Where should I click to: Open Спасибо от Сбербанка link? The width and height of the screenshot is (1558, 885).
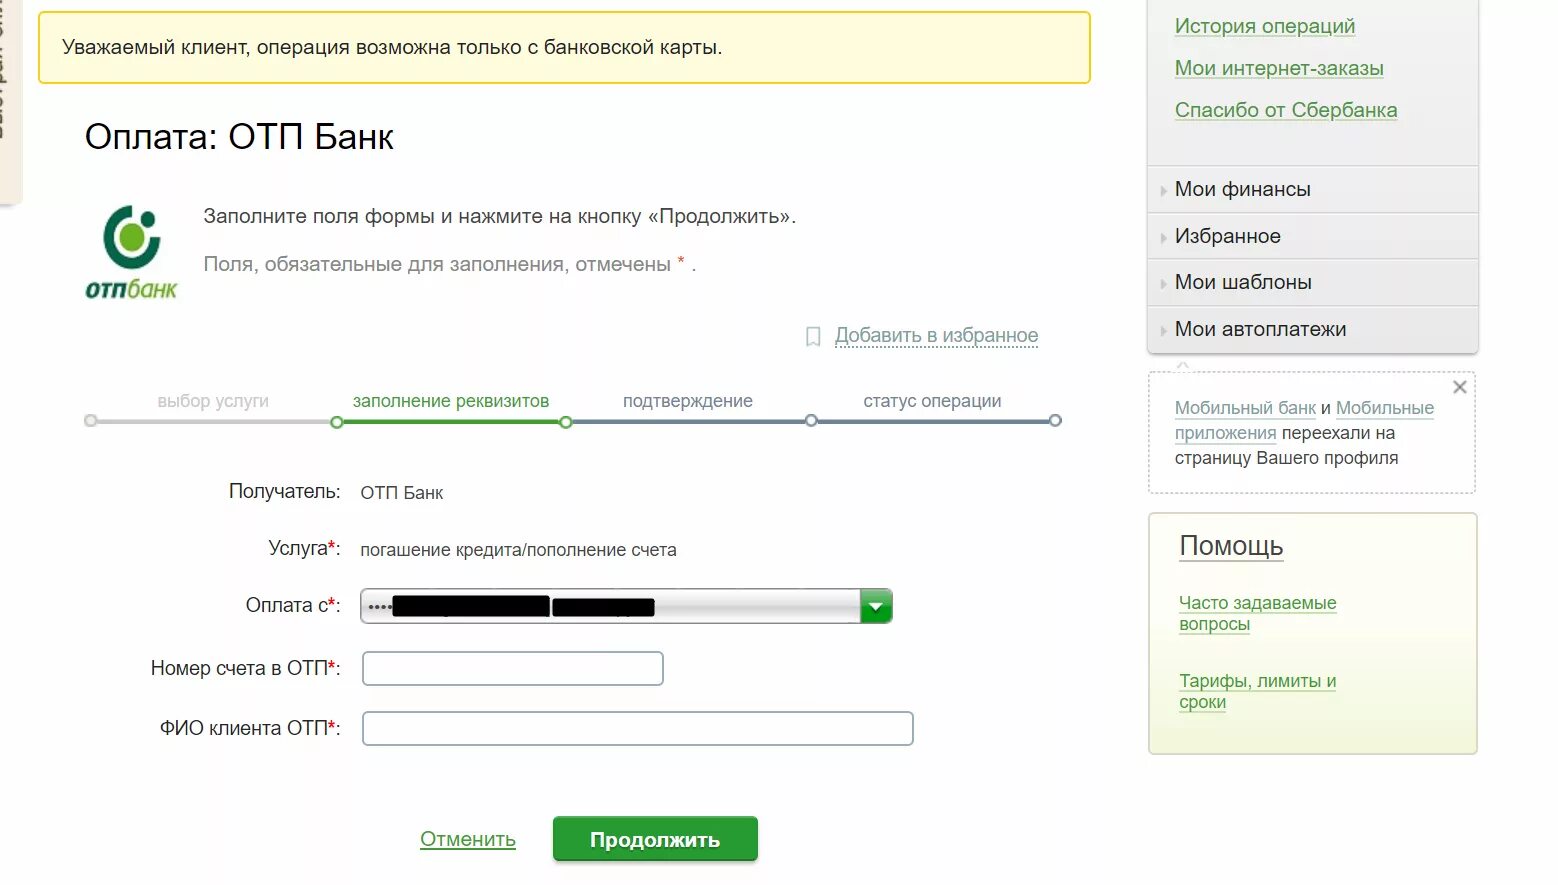1286,110
